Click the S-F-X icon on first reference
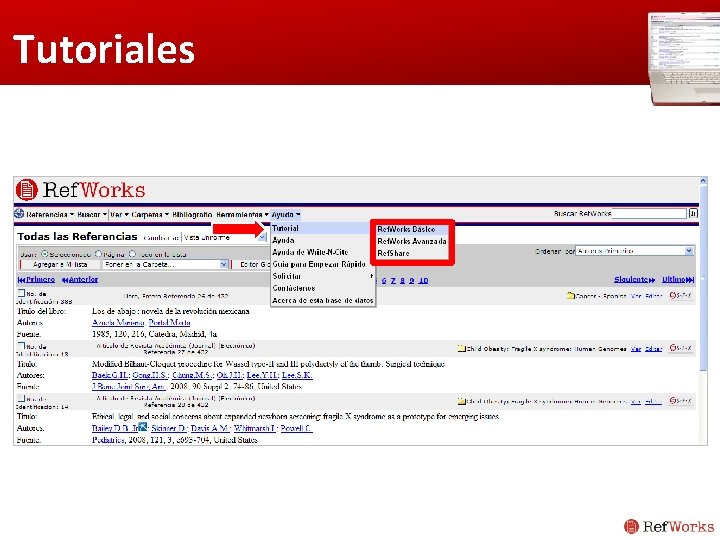Screen dimensions: 720x540 680,295
